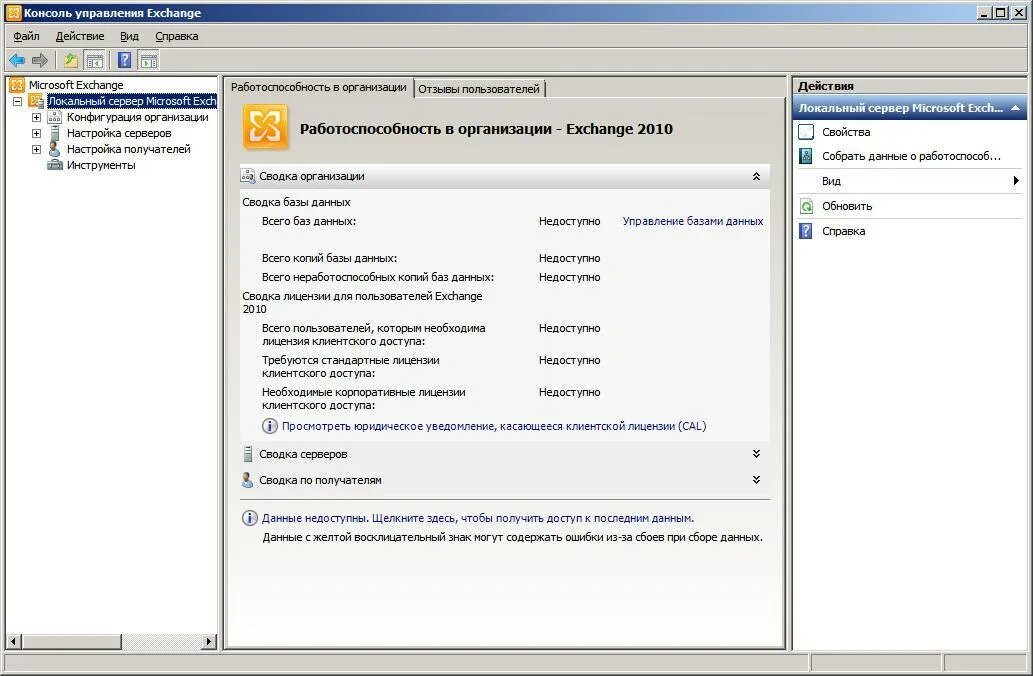1033x676 pixels.
Task: Open the CAL legal notice link
Action: (494, 426)
